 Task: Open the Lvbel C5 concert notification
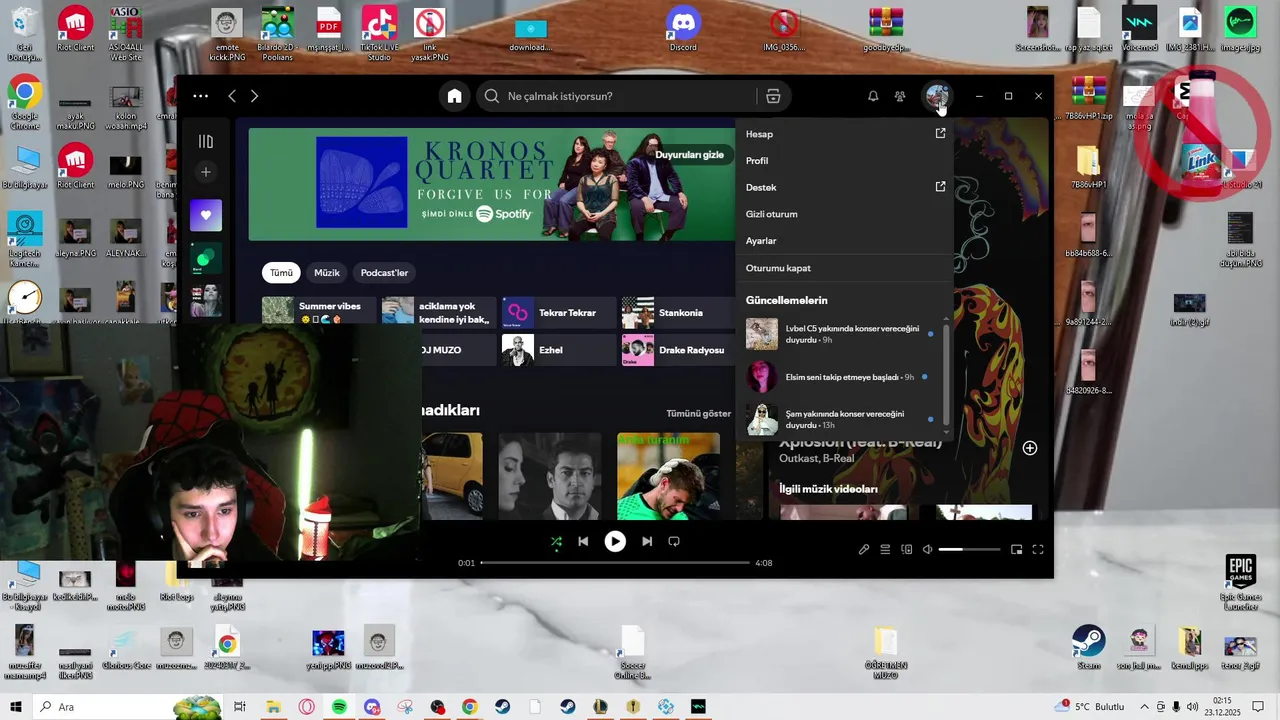(x=840, y=334)
